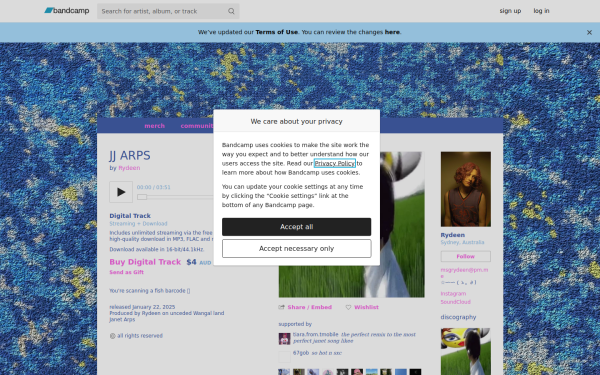Open the SoundCloud link
Viewport: 600px width, 375px height.
(455, 302)
